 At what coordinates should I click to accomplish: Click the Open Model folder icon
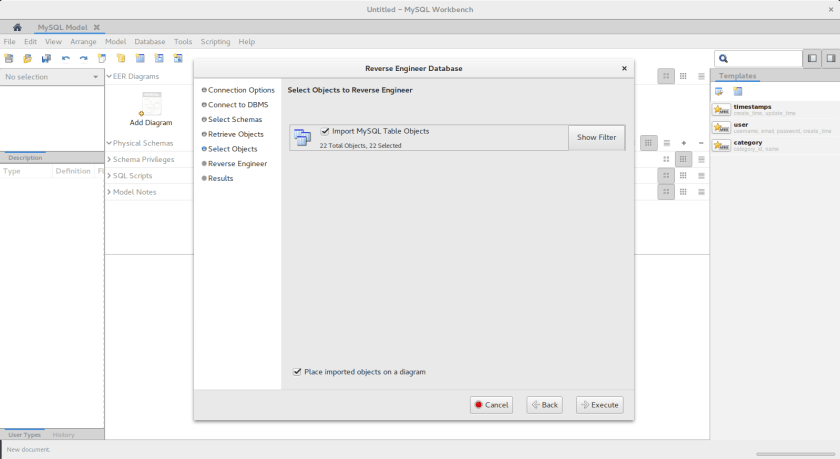pyautogui.click(x=27, y=58)
